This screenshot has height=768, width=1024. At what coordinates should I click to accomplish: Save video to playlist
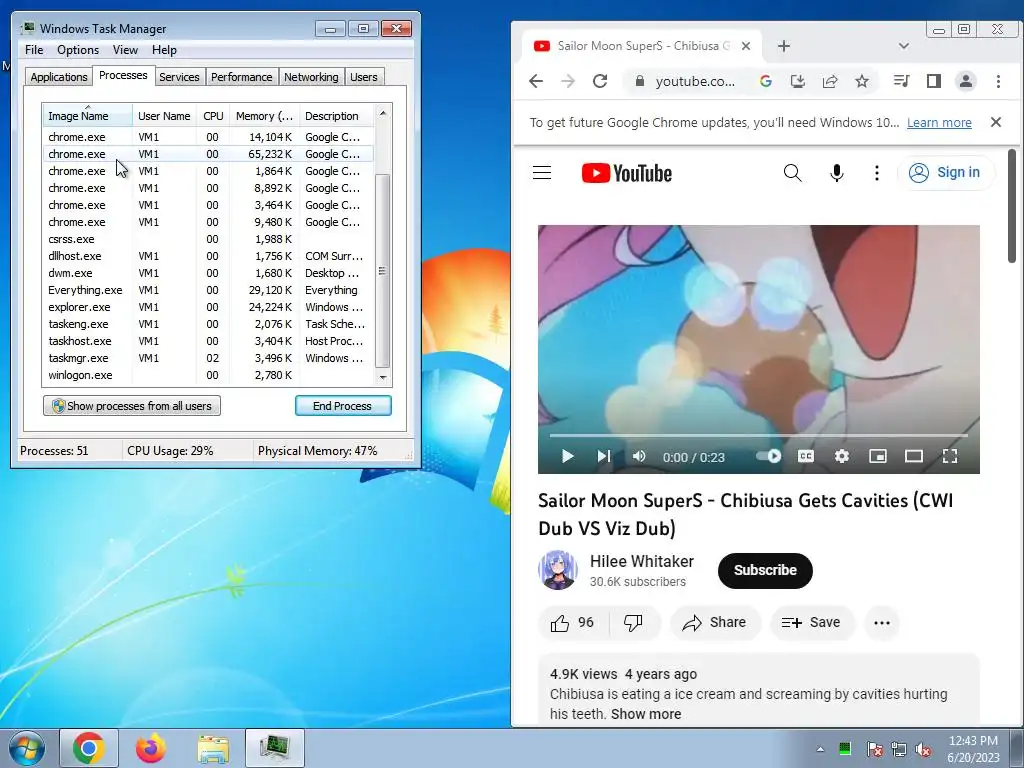[812, 622]
